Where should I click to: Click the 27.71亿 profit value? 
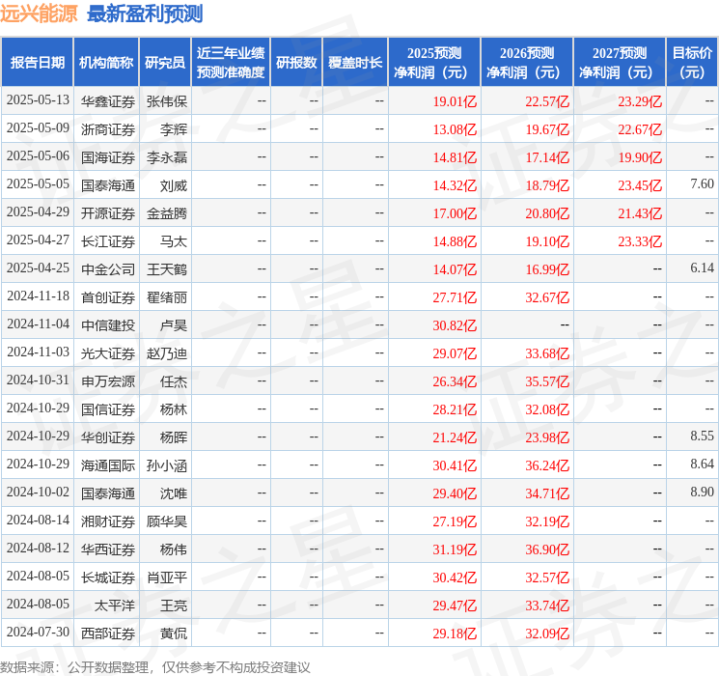click(455, 298)
